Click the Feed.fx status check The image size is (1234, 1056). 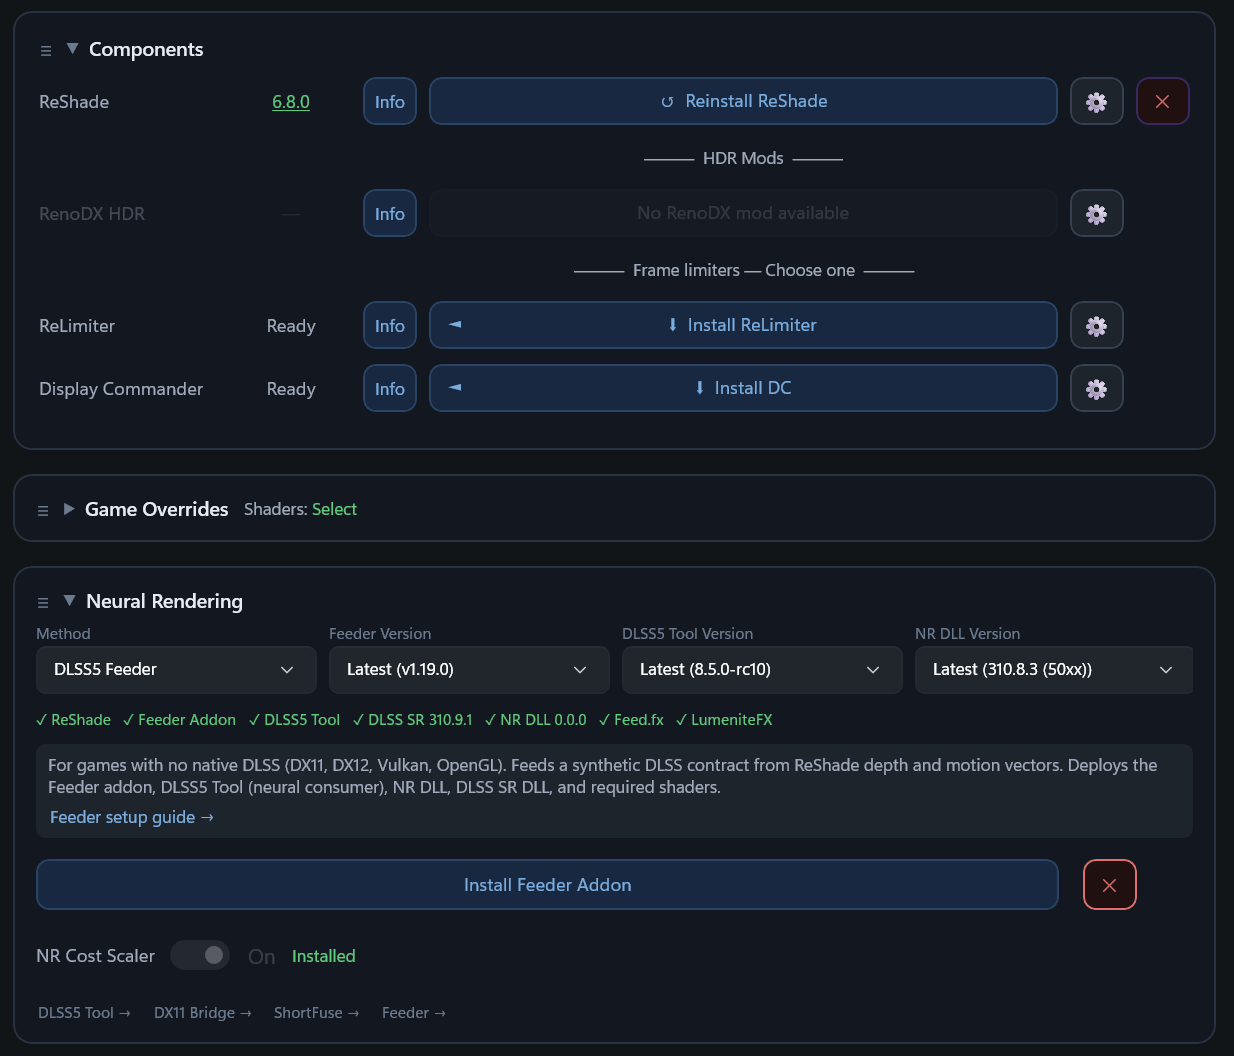631,720
